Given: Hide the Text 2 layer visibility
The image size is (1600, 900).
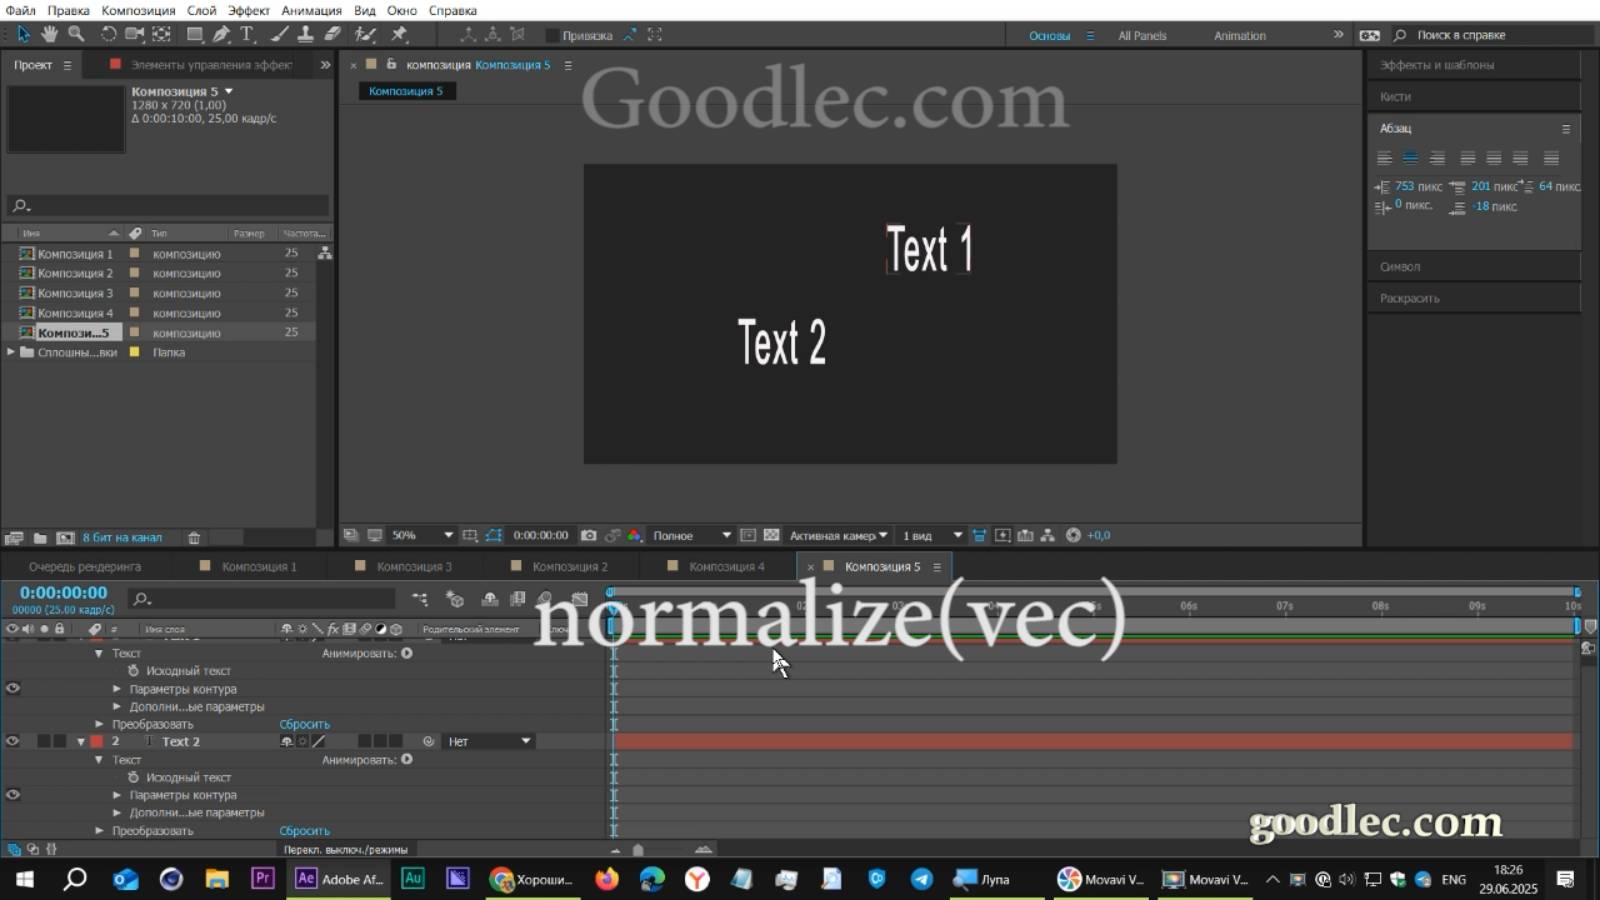Looking at the screenshot, I should click(13, 740).
